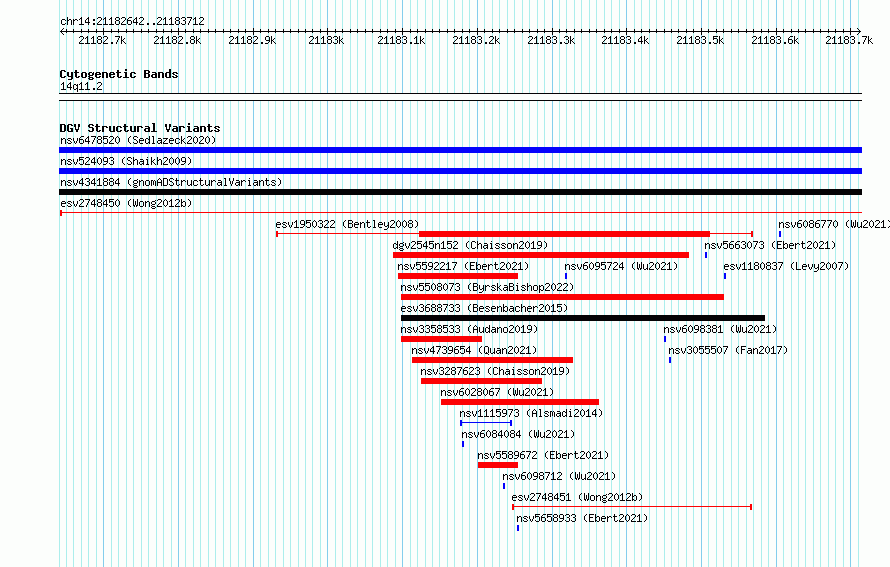Select red bar under nsv4739654
This screenshot has height=567, width=890.
493,360
